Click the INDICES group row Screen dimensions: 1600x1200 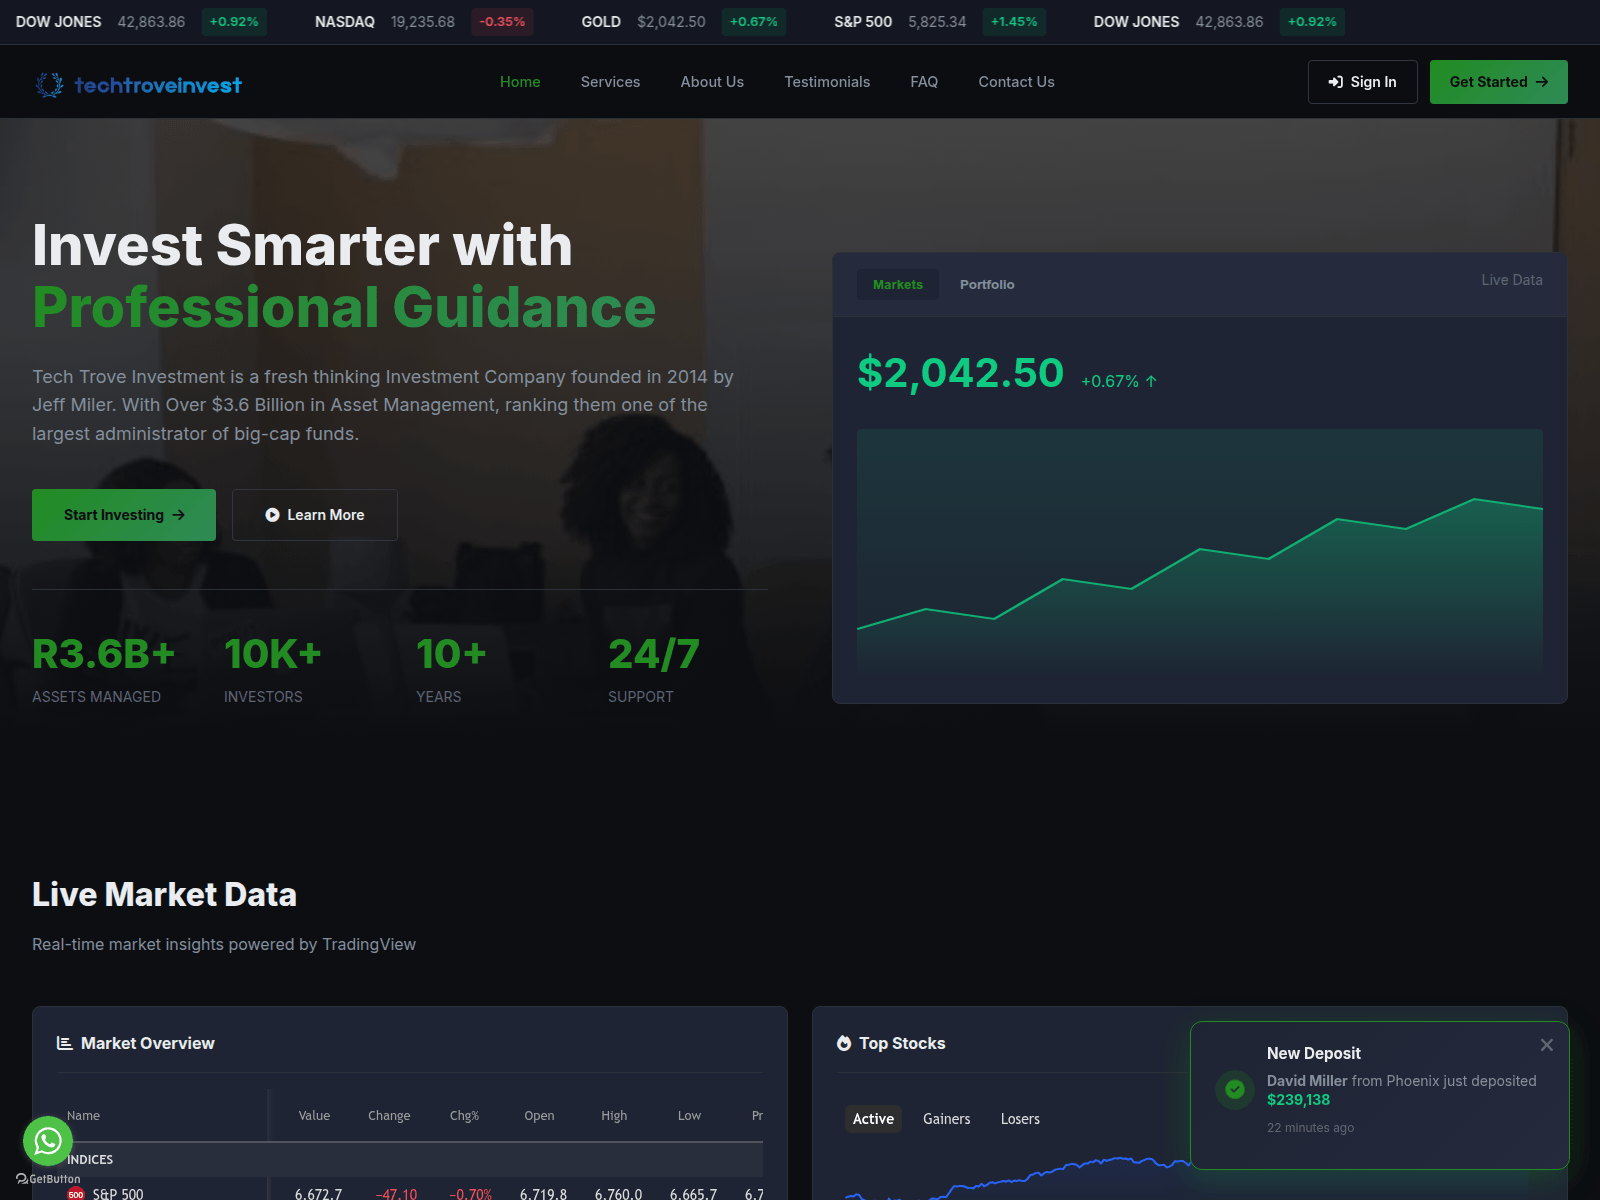(x=410, y=1160)
